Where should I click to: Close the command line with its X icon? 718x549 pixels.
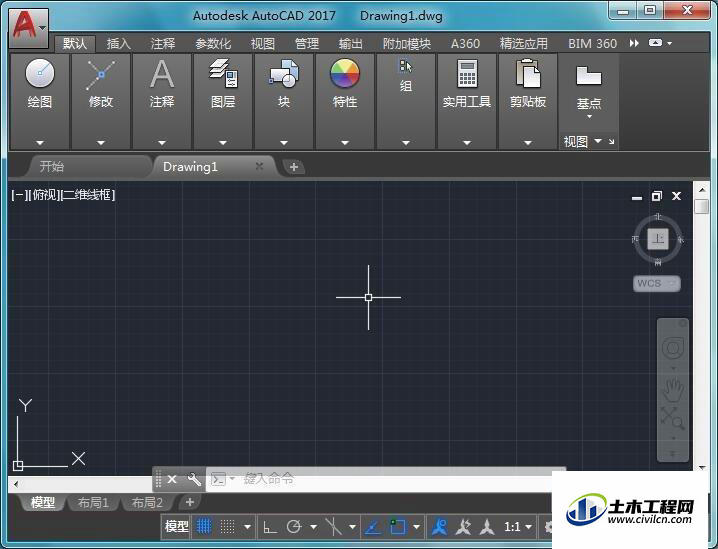coord(172,479)
